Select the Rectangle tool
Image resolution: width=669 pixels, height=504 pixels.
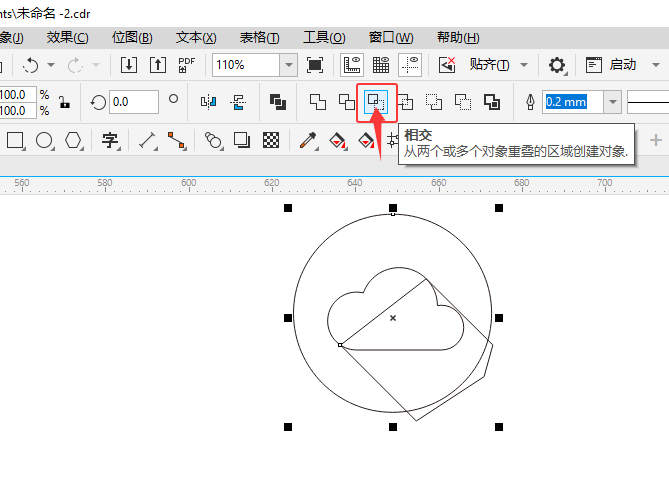15,140
